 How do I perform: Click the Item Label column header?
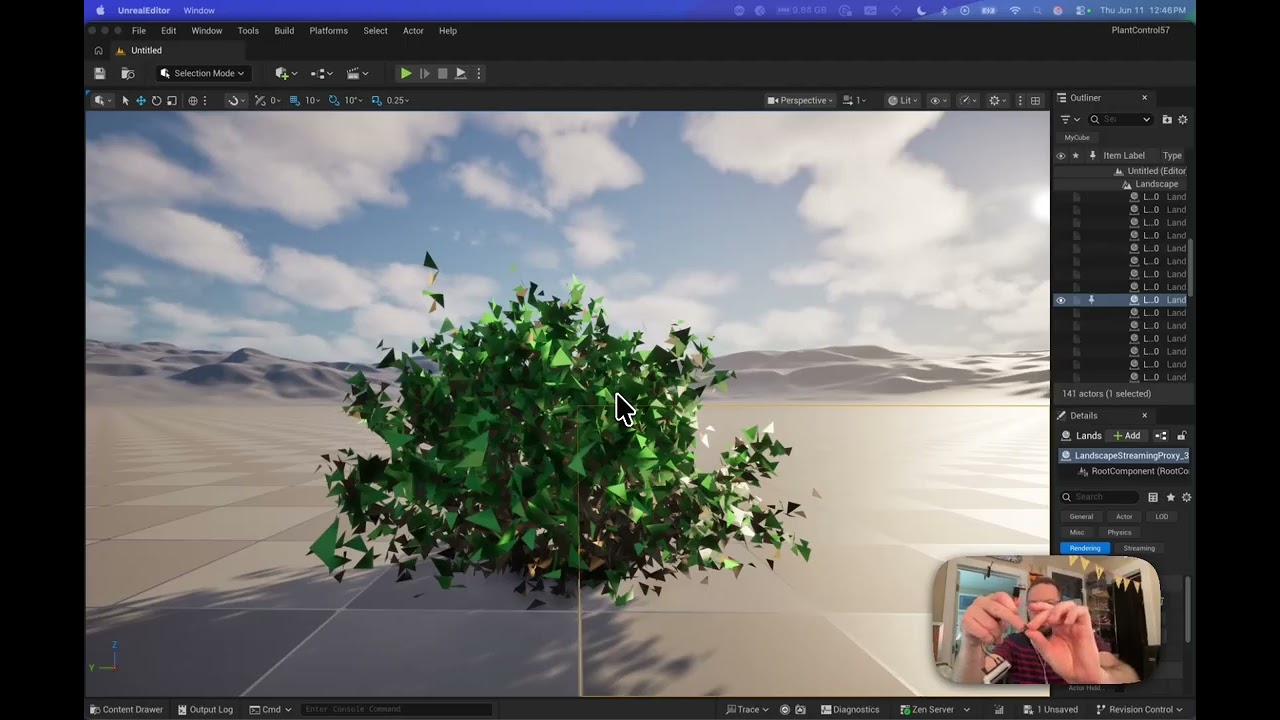(1124, 156)
